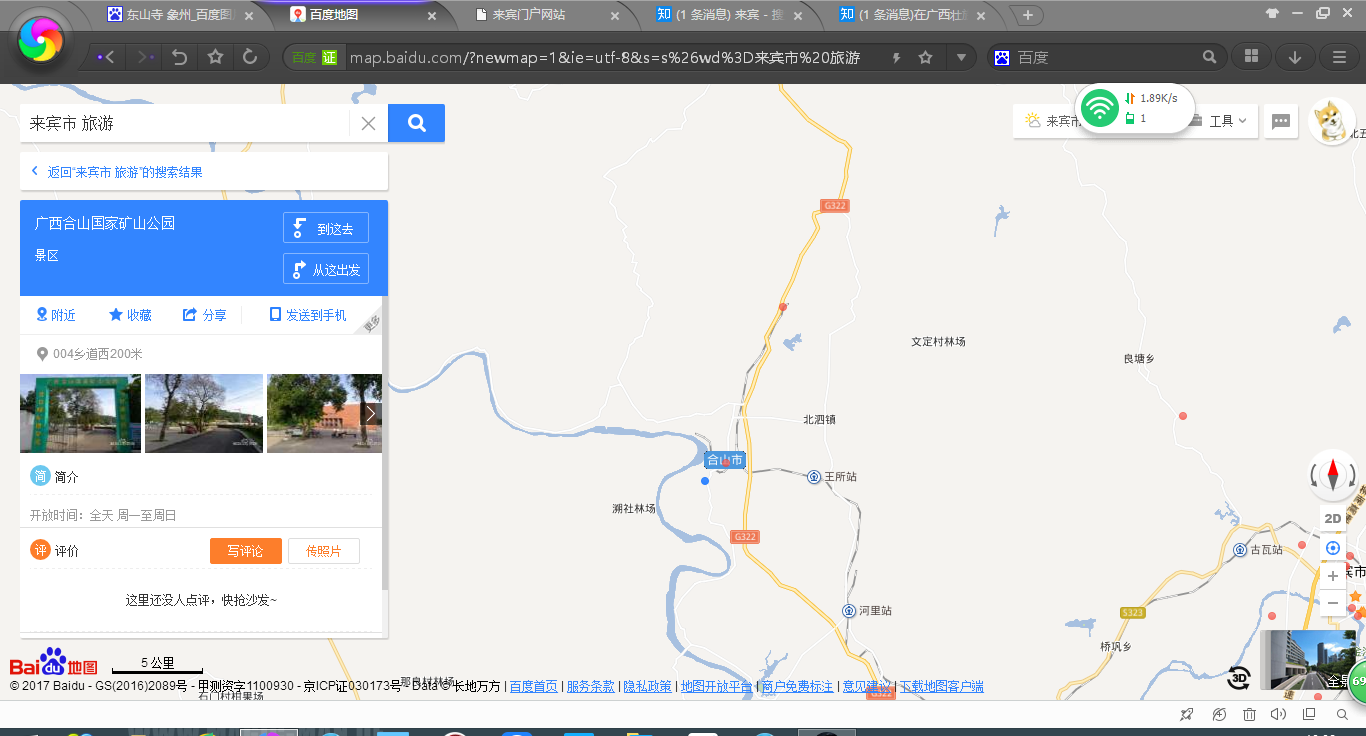Click the status bar rocket accelerator icon
1366x736 pixels.
point(1187,714)
